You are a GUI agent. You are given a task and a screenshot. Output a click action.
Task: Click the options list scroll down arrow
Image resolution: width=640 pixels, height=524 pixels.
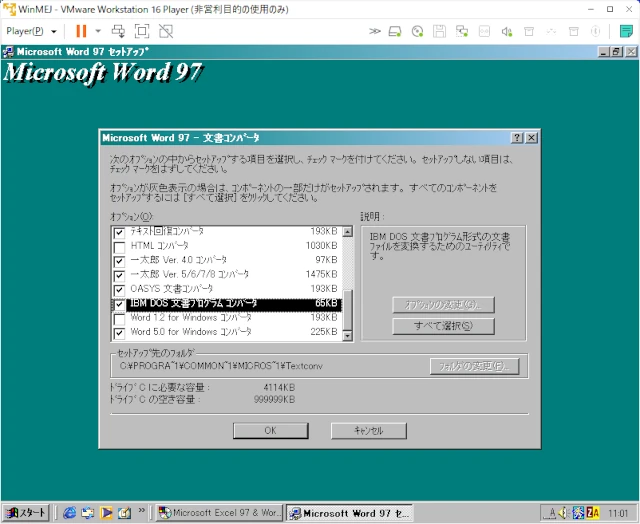coord(347,335)
